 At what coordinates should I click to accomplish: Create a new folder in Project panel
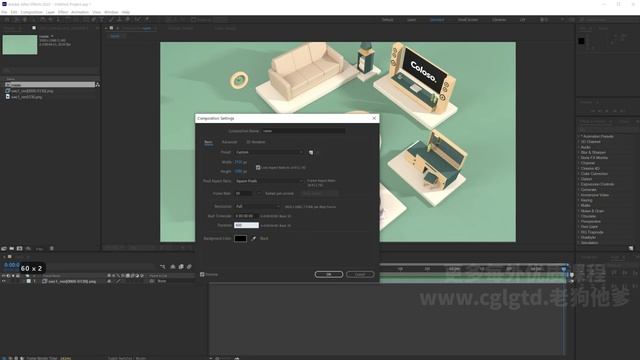point(11,248)
